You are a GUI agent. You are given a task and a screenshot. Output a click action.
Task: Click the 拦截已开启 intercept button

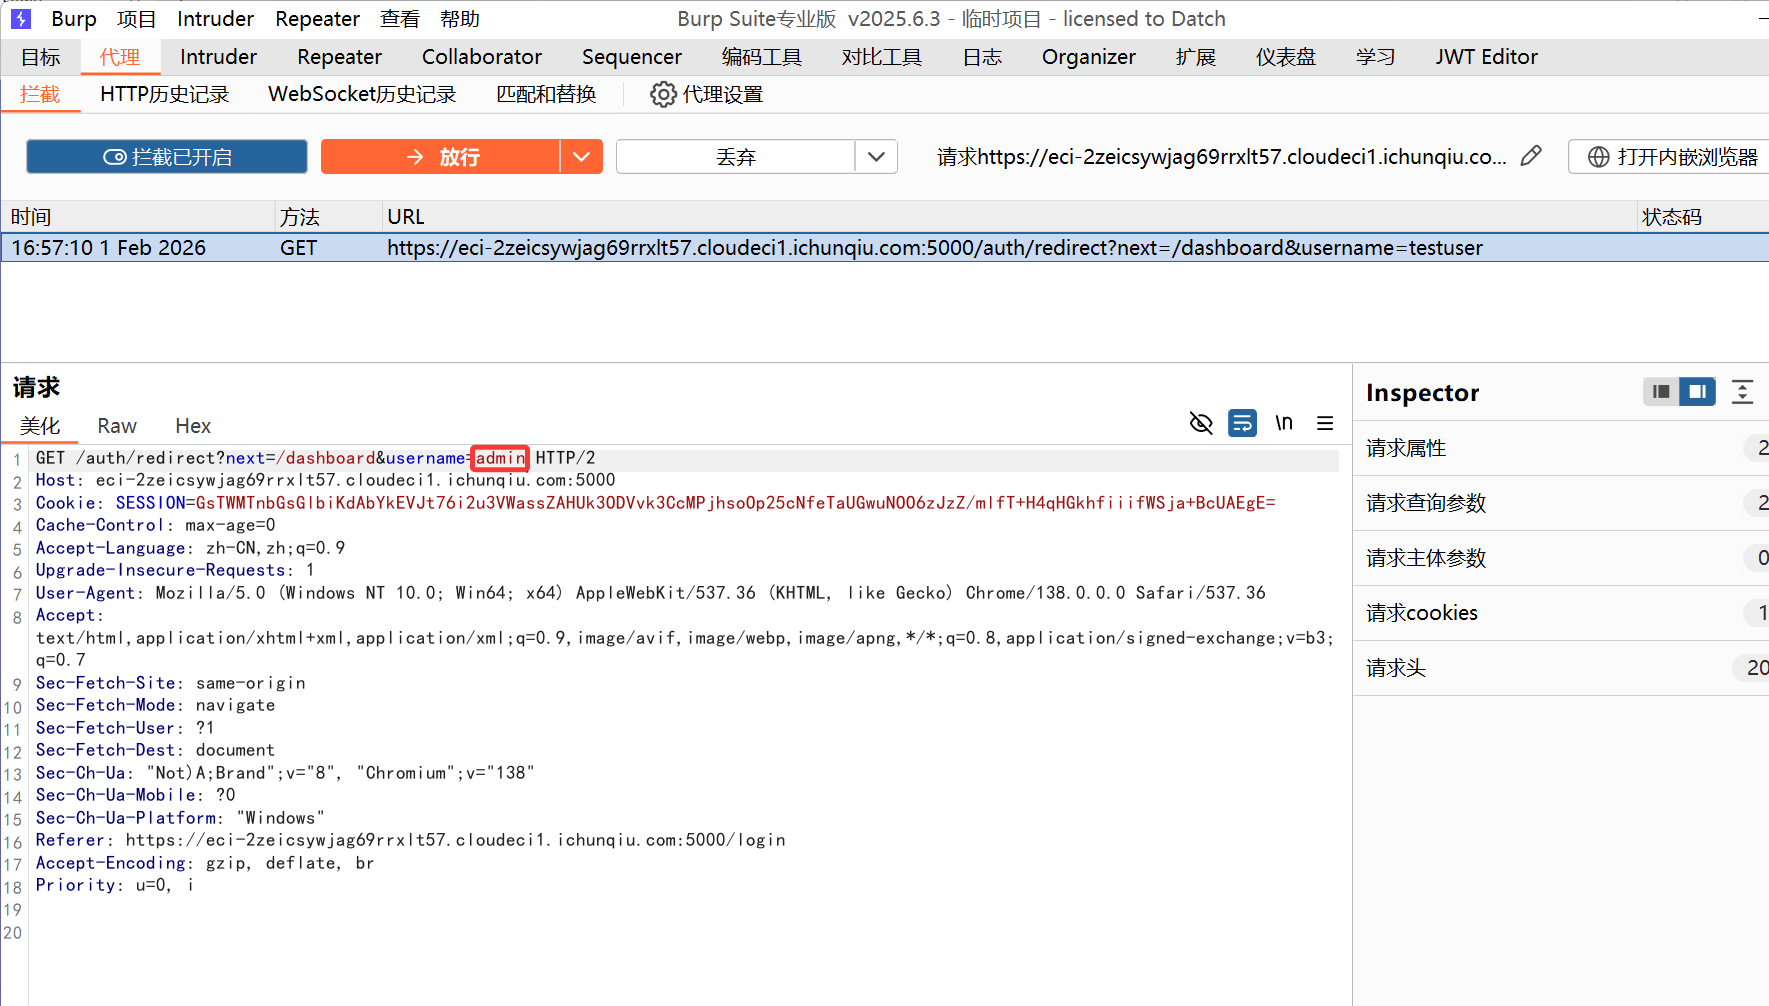167,157
